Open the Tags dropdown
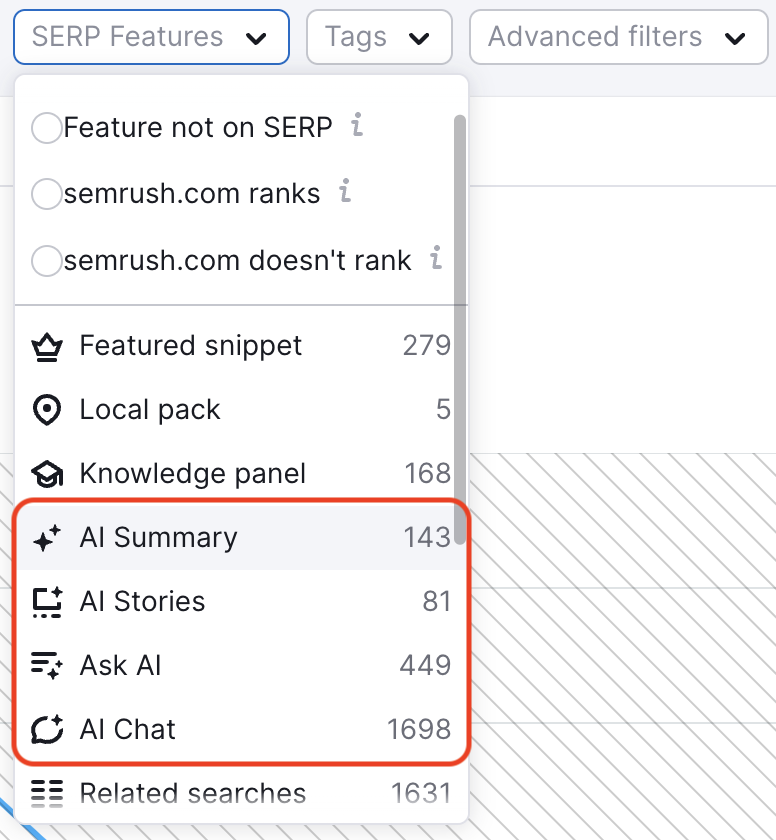The height and width of the screenshot is (840, 776). (x=379, y=37)
